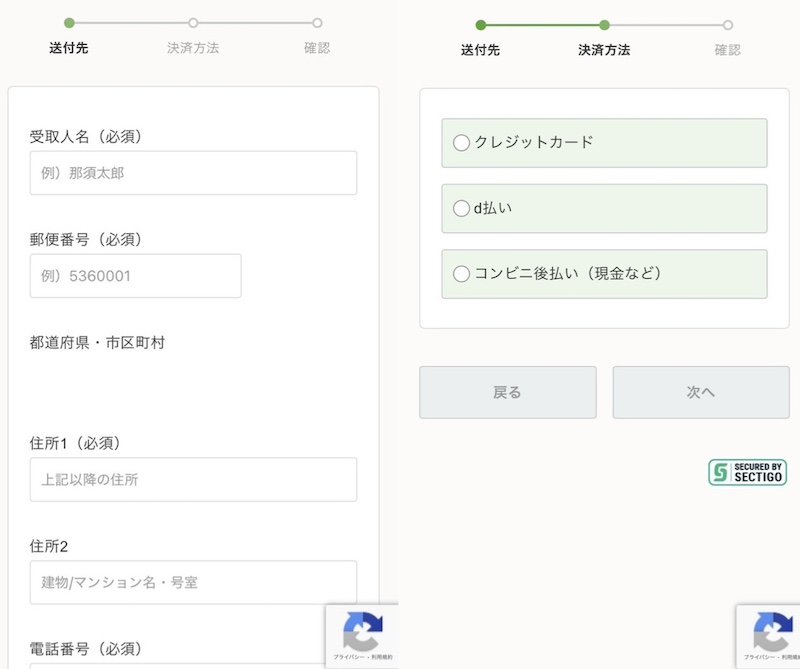Select コンビニ後払い（現金など） payment option
The image size is (800, 669).
point(461,274)
